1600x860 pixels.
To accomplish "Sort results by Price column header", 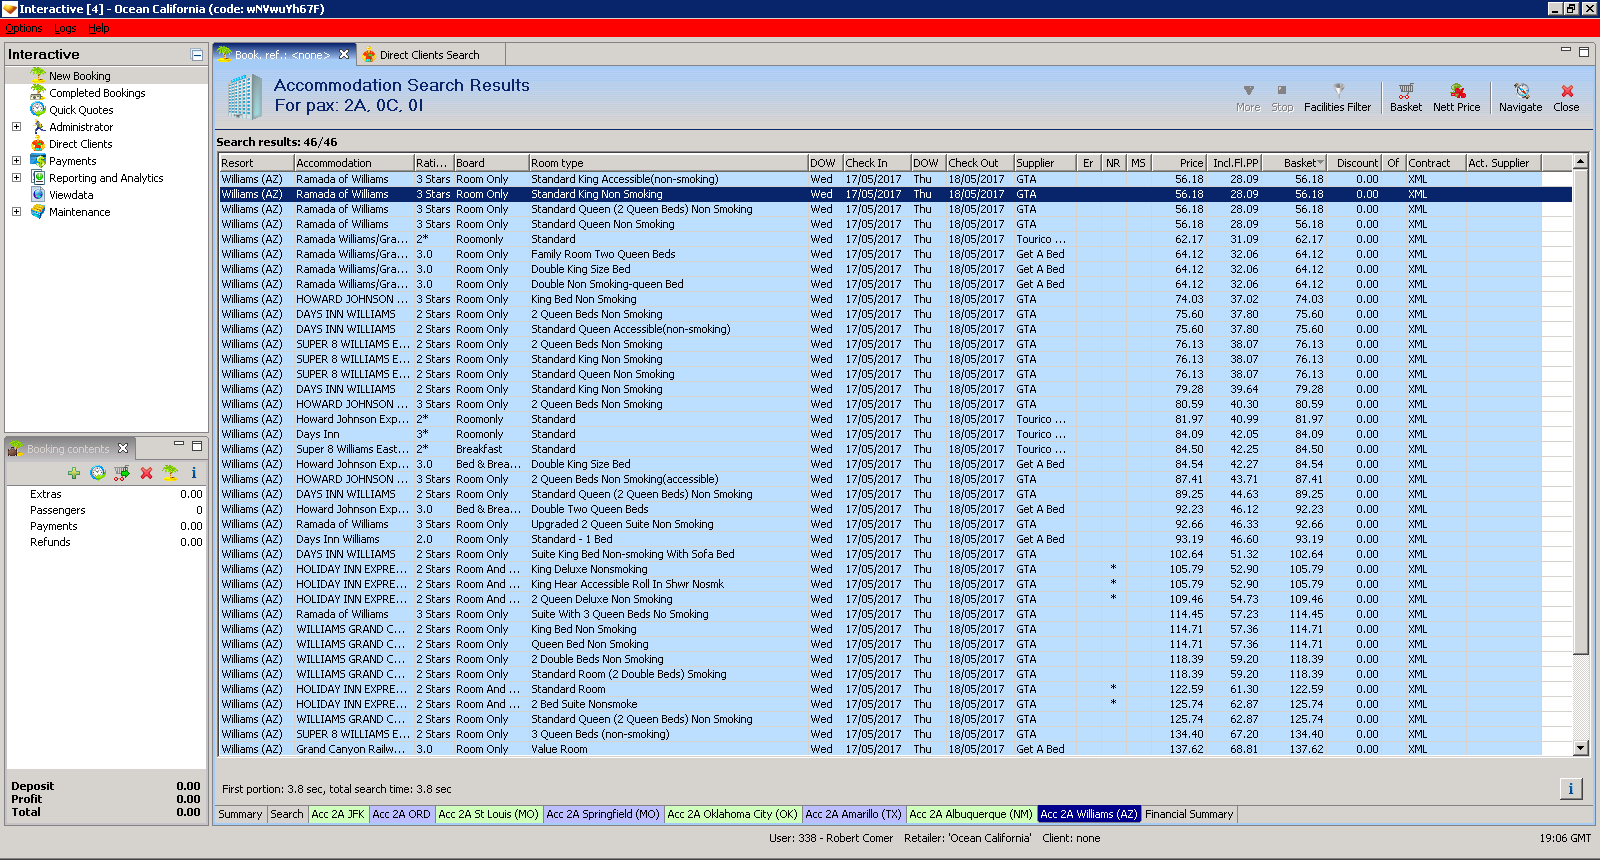I will (1181, 163).
